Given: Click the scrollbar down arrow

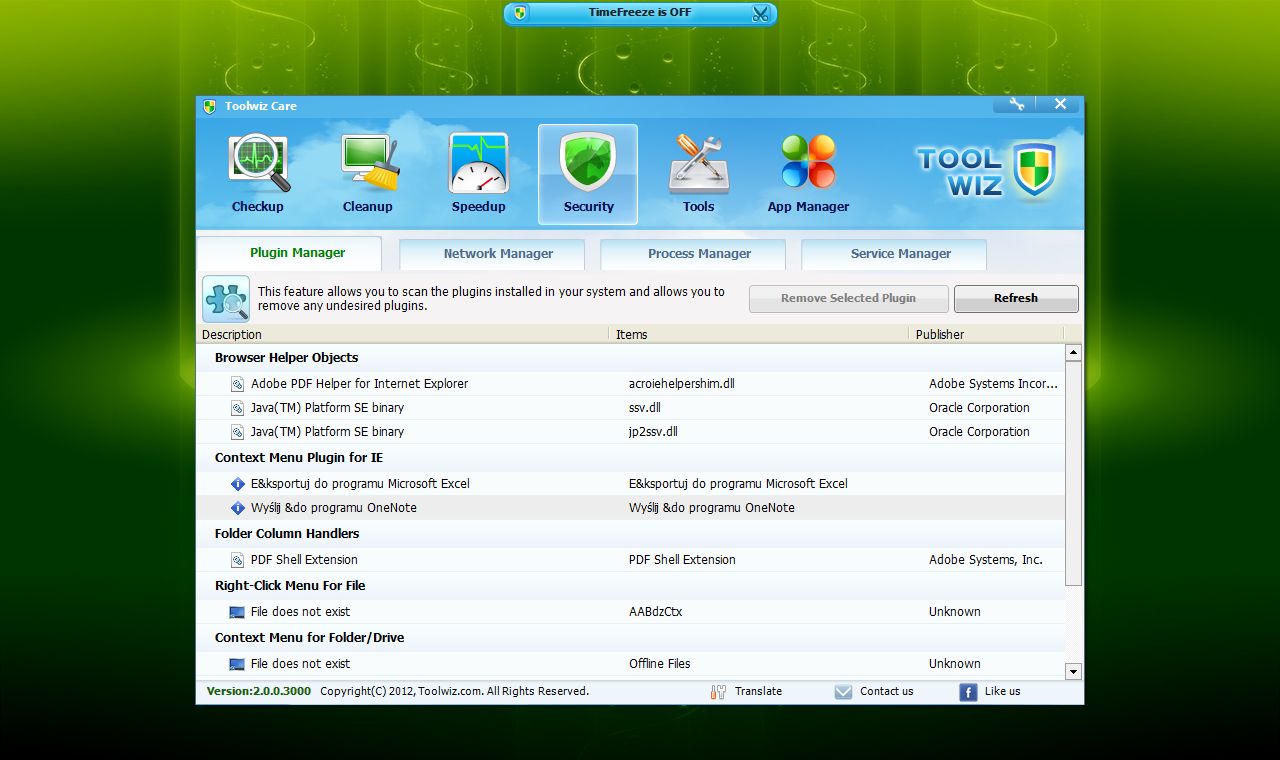Looking at the screenshot, I should [1074, 672].
